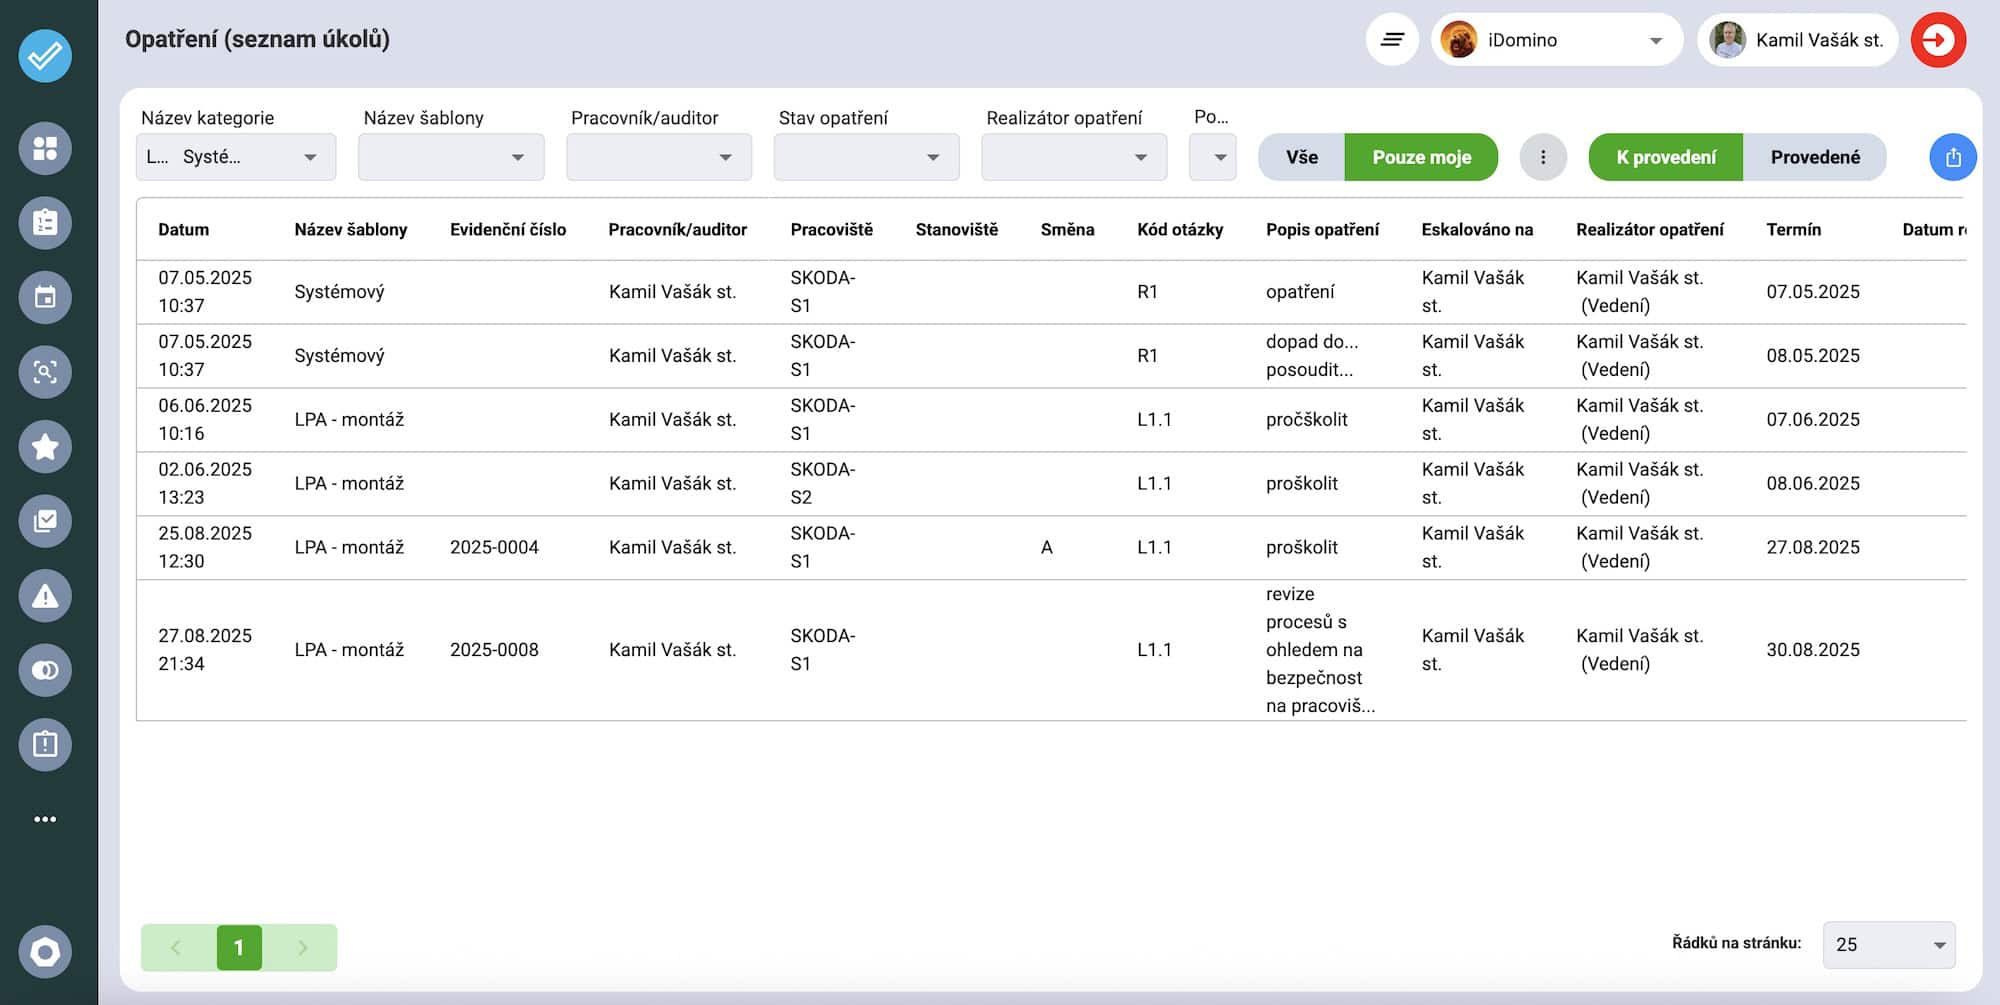Sort by the Termín column header
Screen dimensions: 2000x1005
point(1793,230)
